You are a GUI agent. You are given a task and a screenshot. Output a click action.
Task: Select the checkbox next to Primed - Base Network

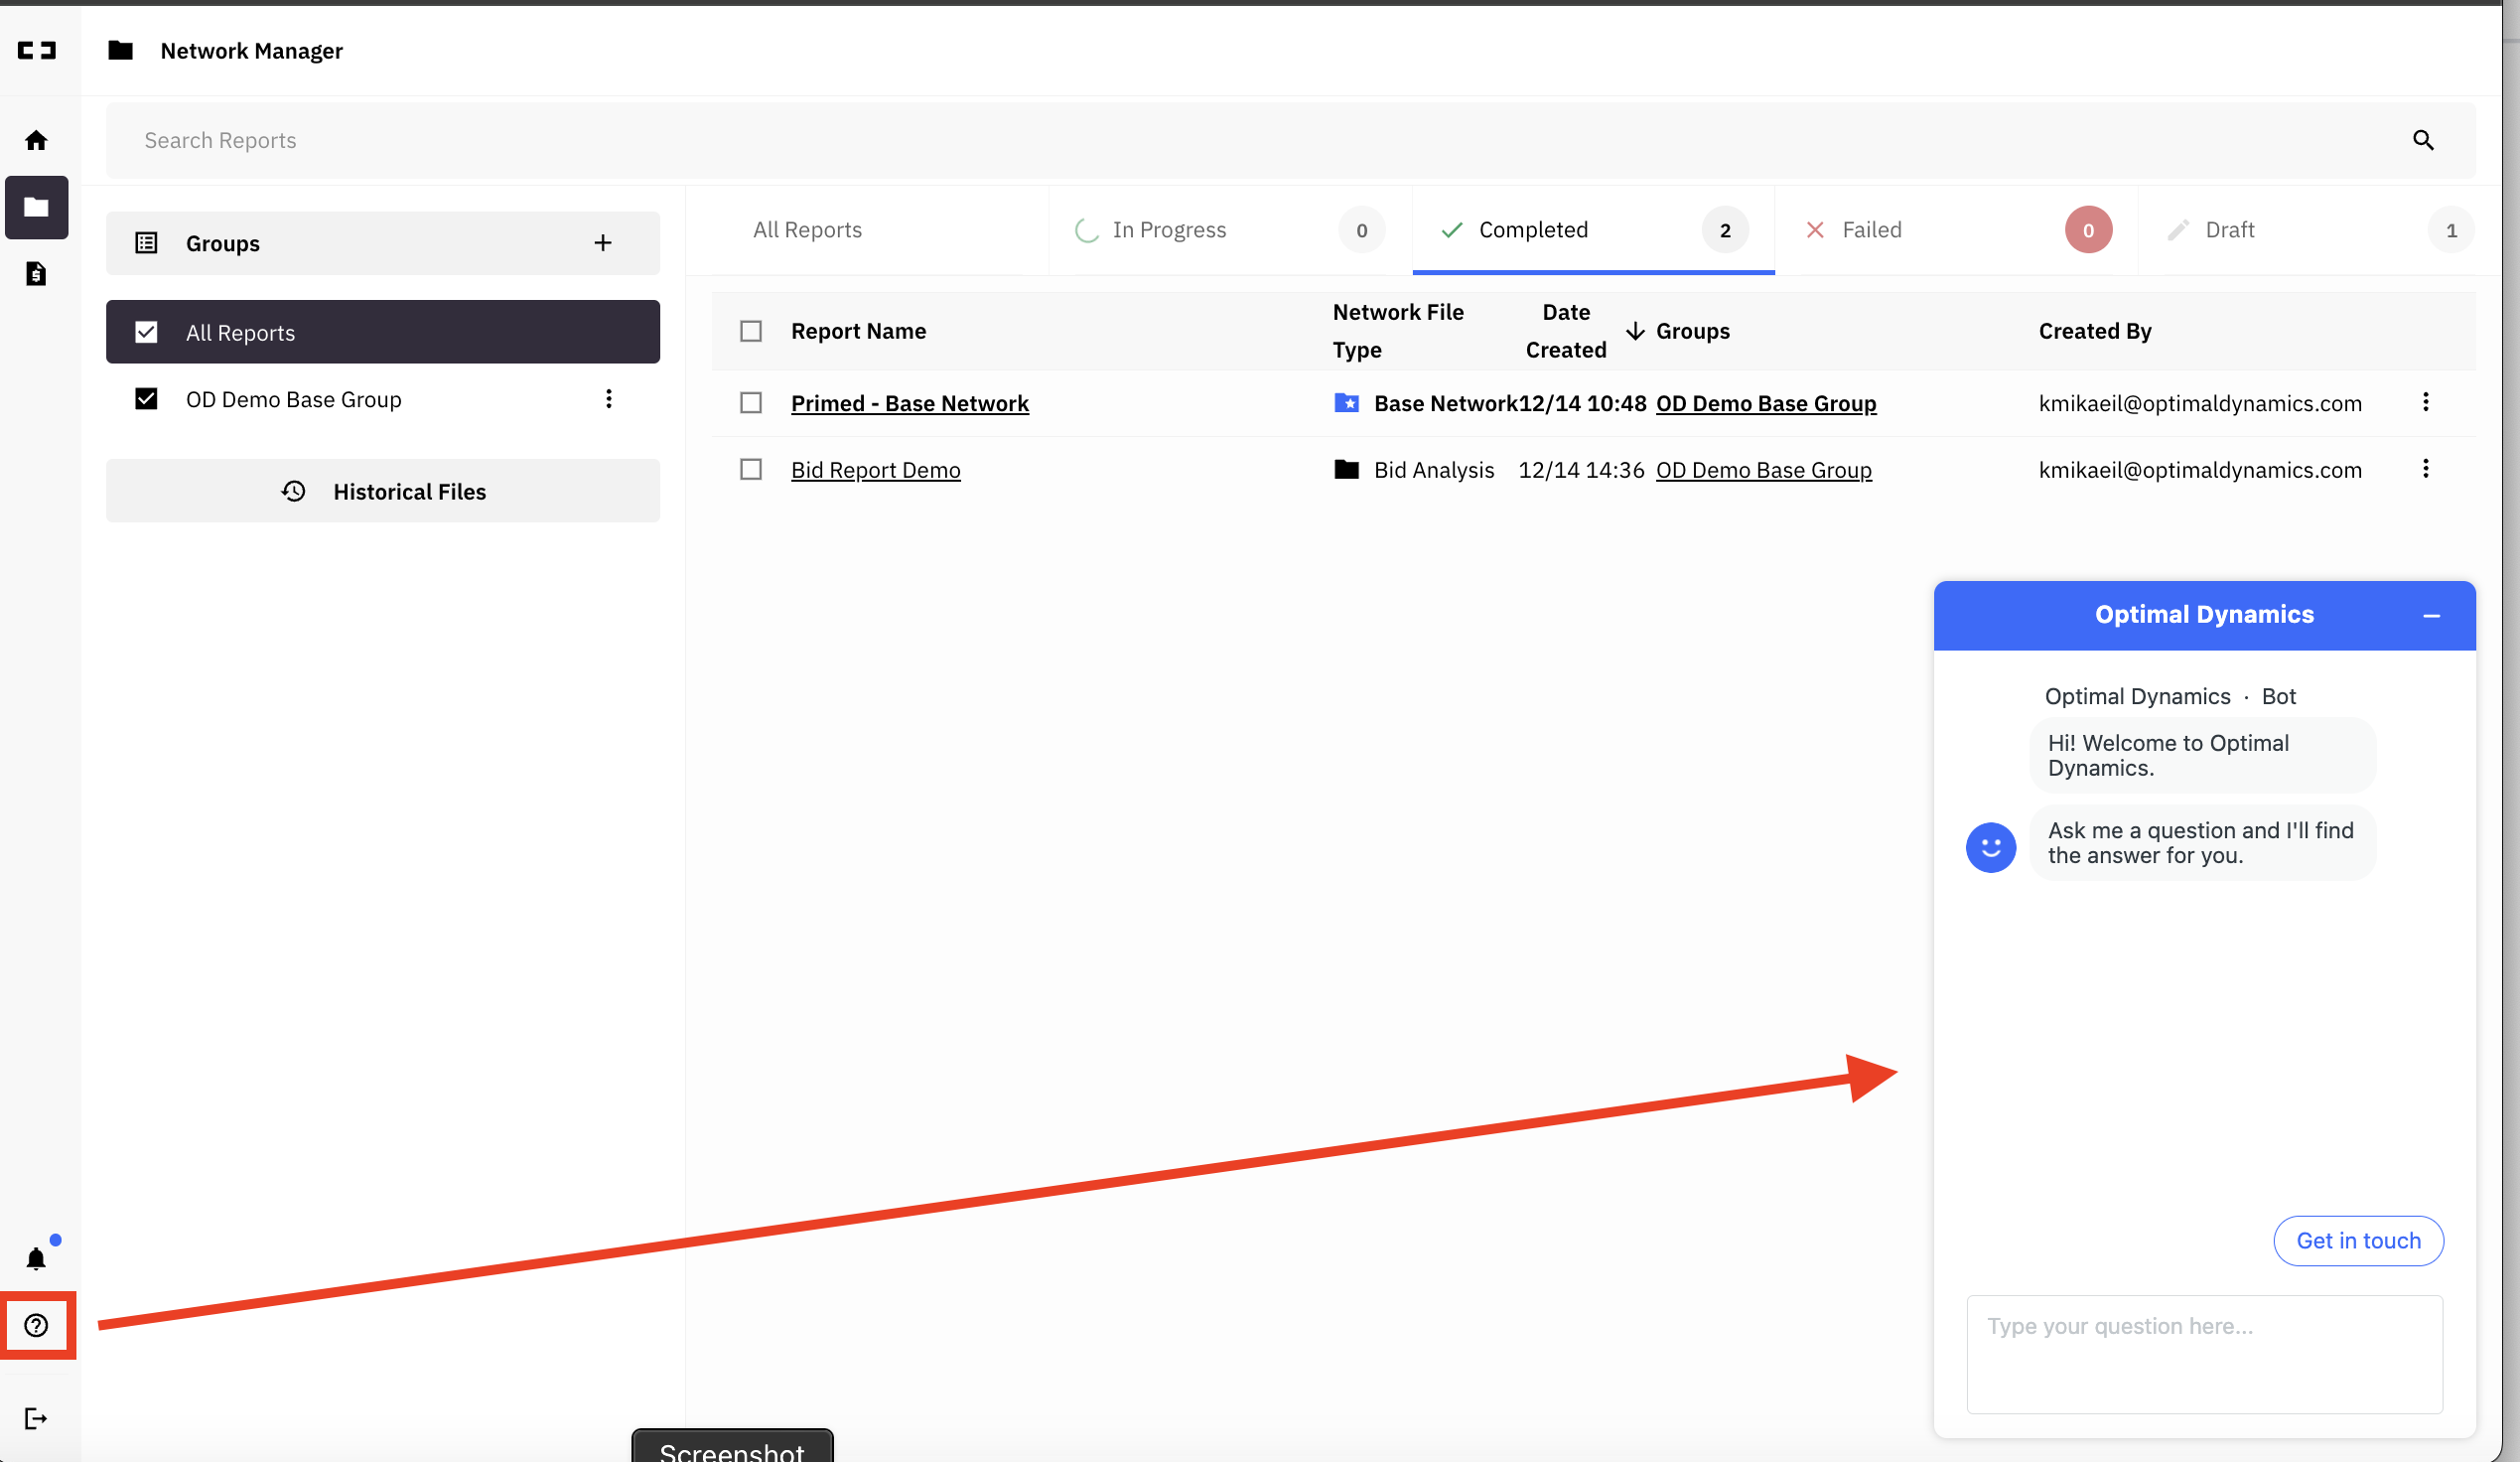coord(751,403)
